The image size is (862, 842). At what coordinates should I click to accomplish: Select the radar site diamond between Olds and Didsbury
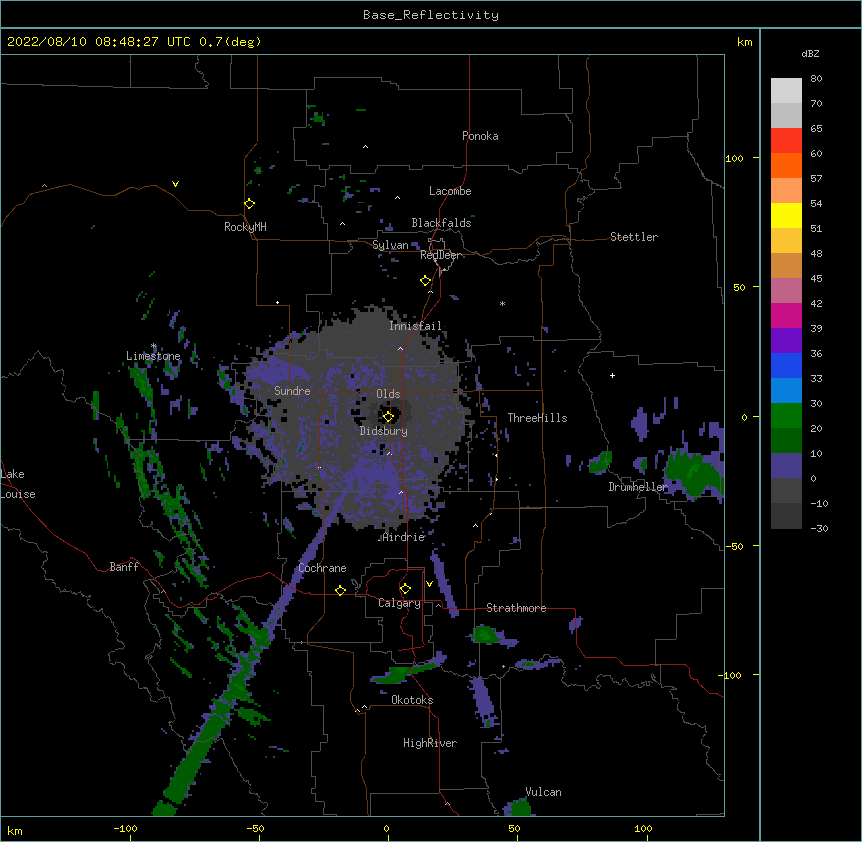pyautogui.click(x=389, y=416)
